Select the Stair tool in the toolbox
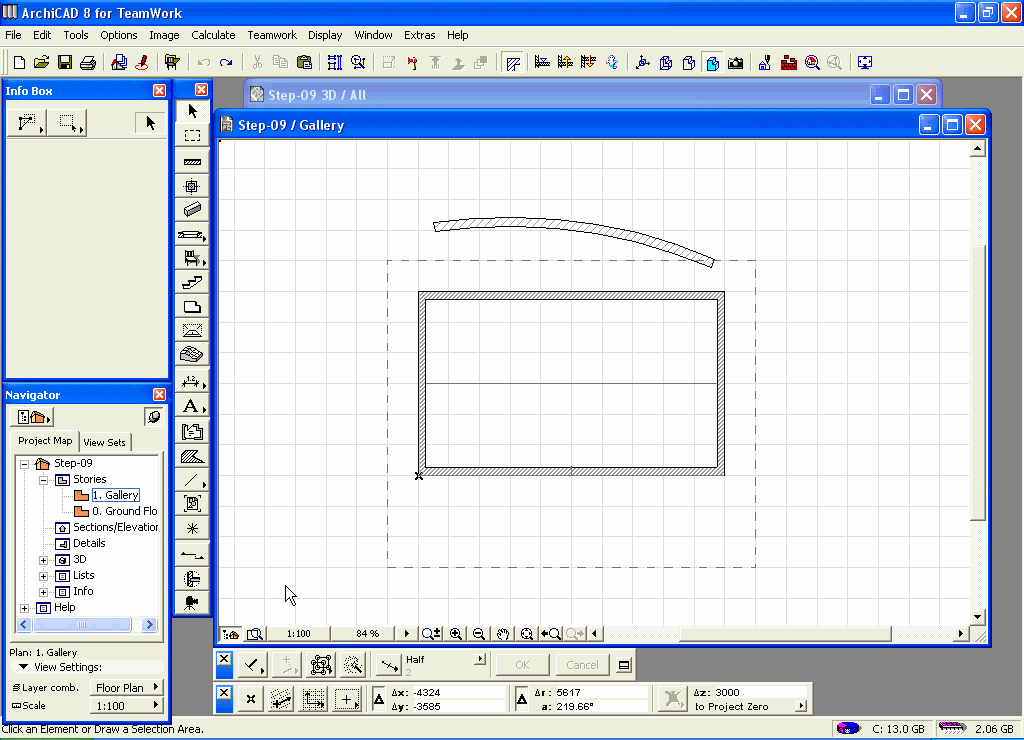Viewport: 1024px width, 740px height. 193,283
